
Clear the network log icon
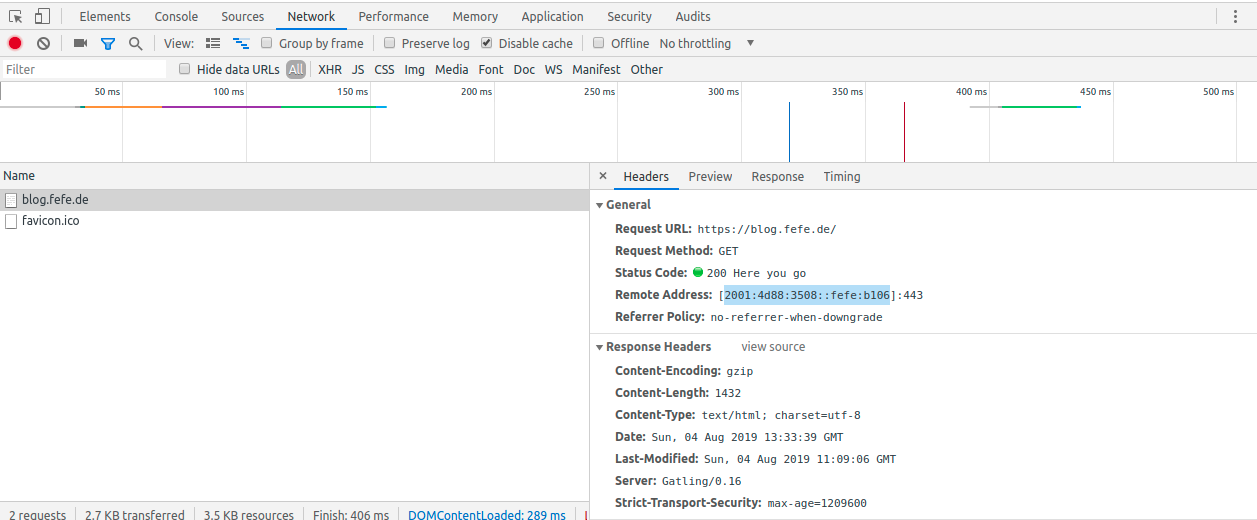click(x=43, y=43)
